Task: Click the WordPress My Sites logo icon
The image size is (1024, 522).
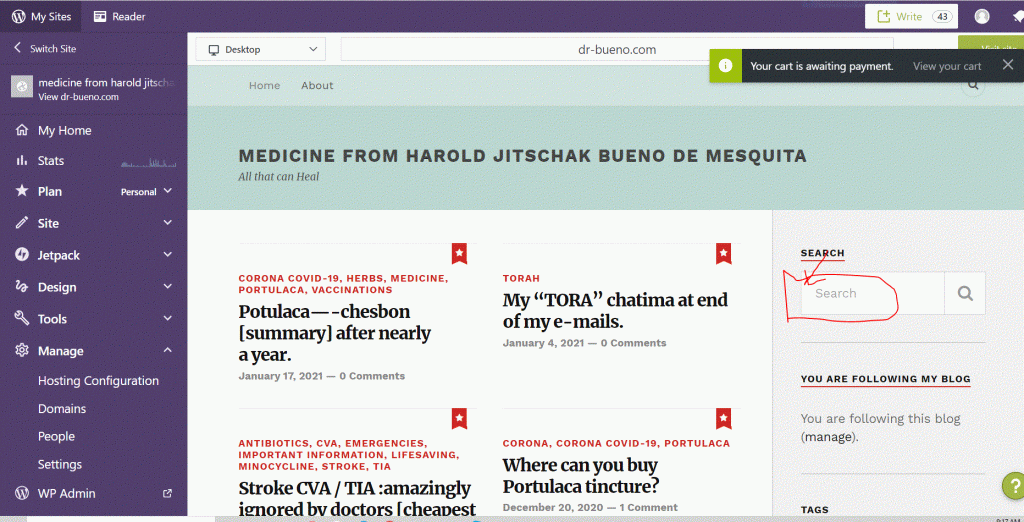Action: click(19, 16)
